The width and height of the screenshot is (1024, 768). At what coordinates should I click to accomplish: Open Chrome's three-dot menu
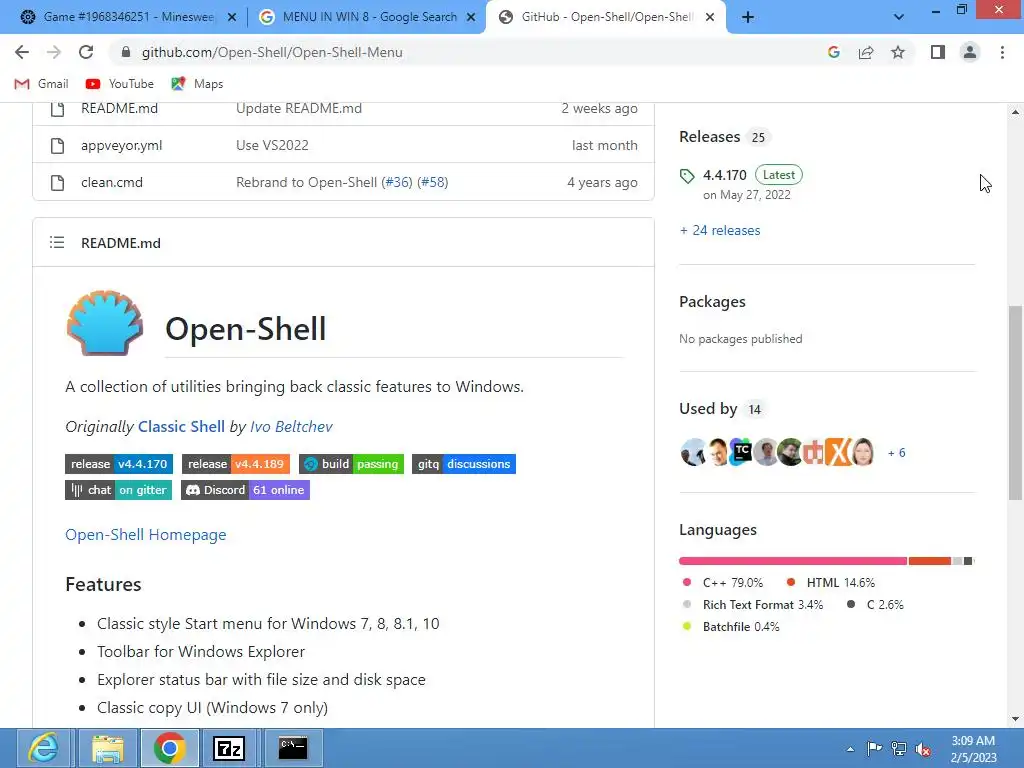[1002, 52]
